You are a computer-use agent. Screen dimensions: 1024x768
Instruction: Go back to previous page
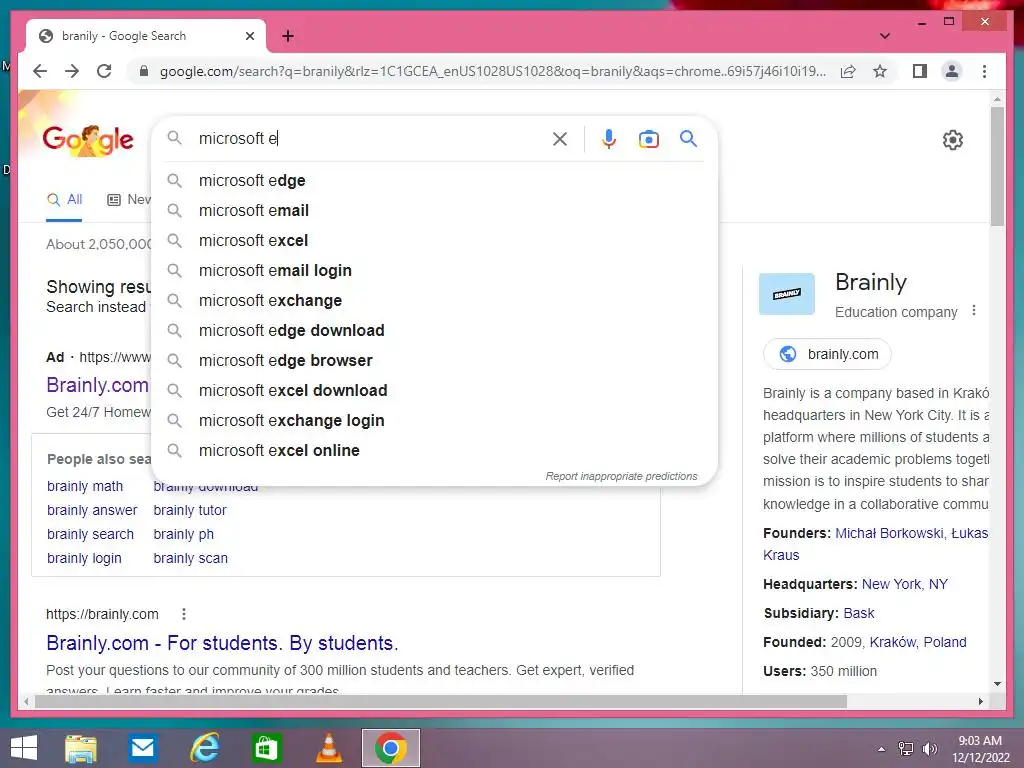point(40,71)
